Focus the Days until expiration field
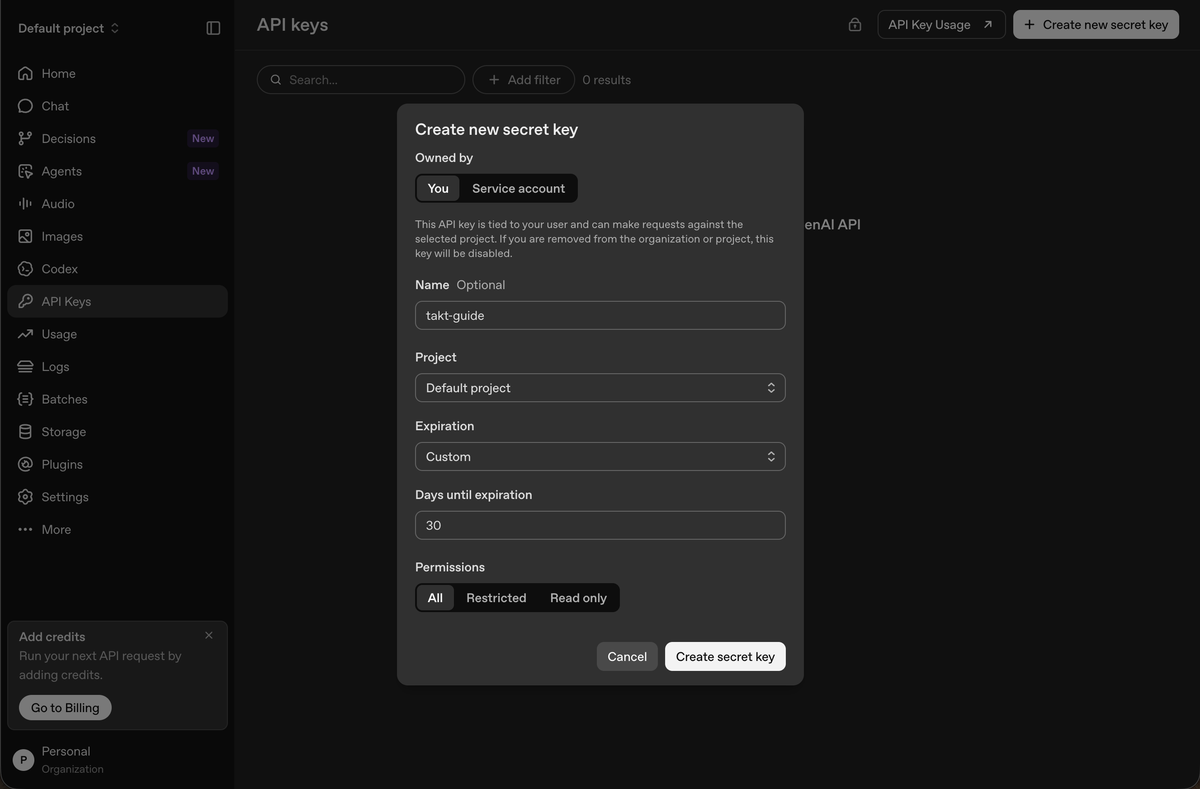The image size is (1200, 789). tap(600, 525)
